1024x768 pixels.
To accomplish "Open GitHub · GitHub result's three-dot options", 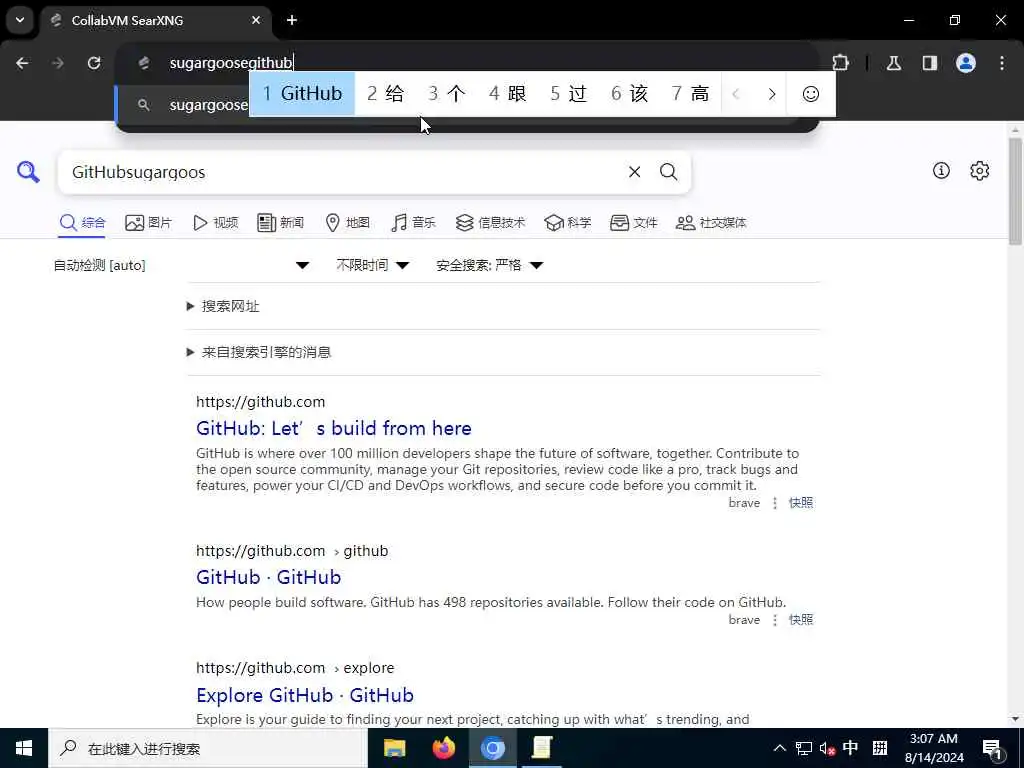I will (775, 620).
